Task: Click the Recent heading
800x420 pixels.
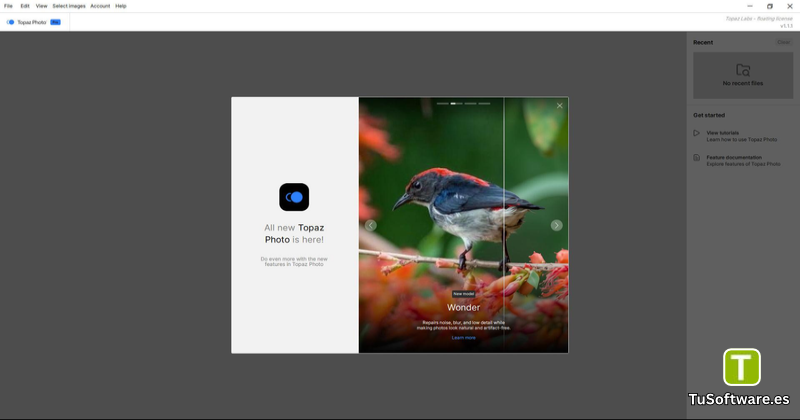Action: (x=703, y=42)
